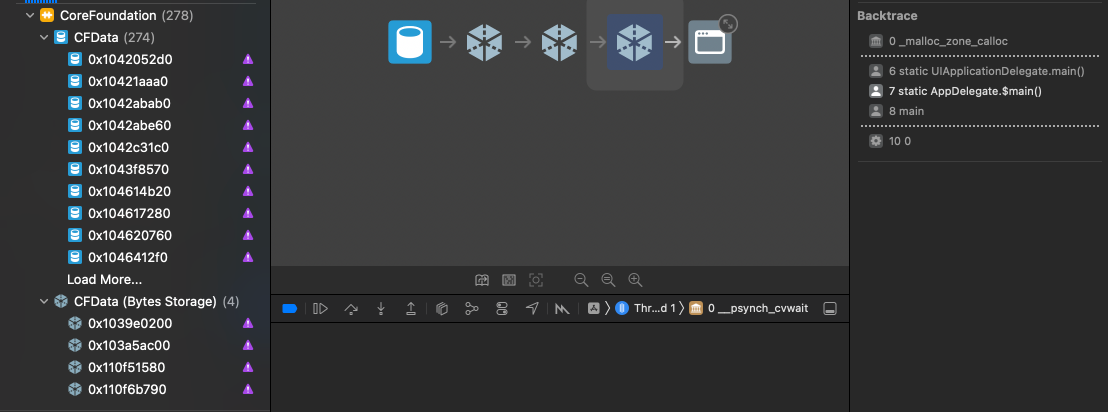Select the 0 __psynch_cvwait breadcrumb item
Viewport: 1108px width, 412px height.
tap(756, 309)
